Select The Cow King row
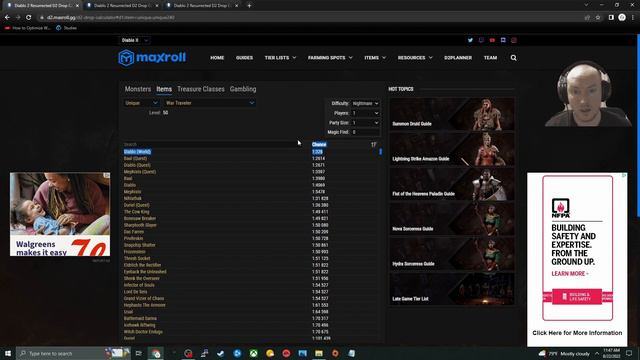Viewport: 640px width, 360px height. (x=252, y=212)
